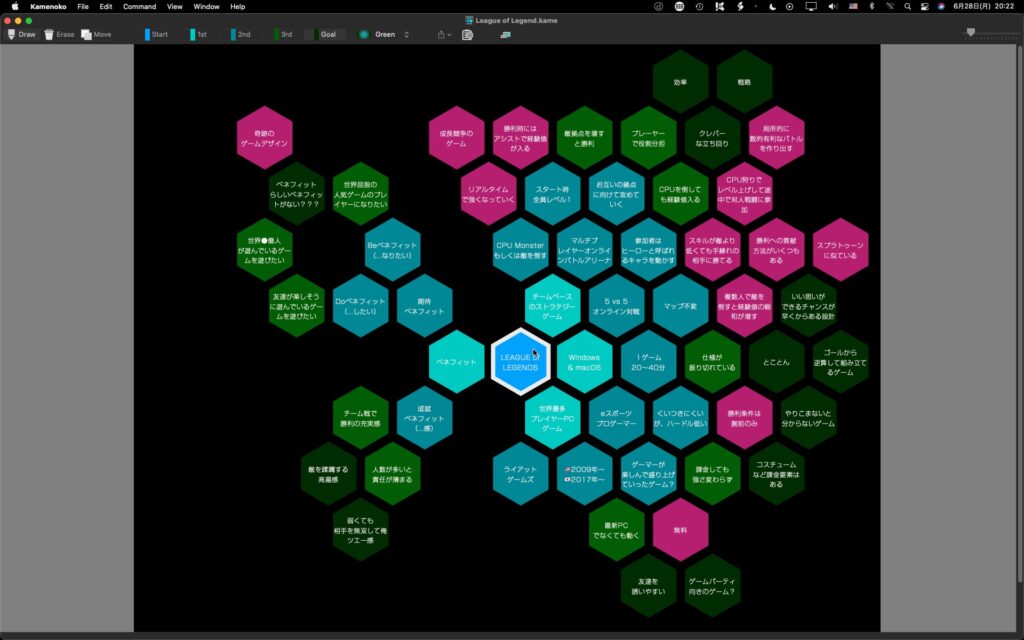Viewport: 1024px width, 640px height.
Task: Open the share/export menu in toolbar
Action: tap(443, 35)
